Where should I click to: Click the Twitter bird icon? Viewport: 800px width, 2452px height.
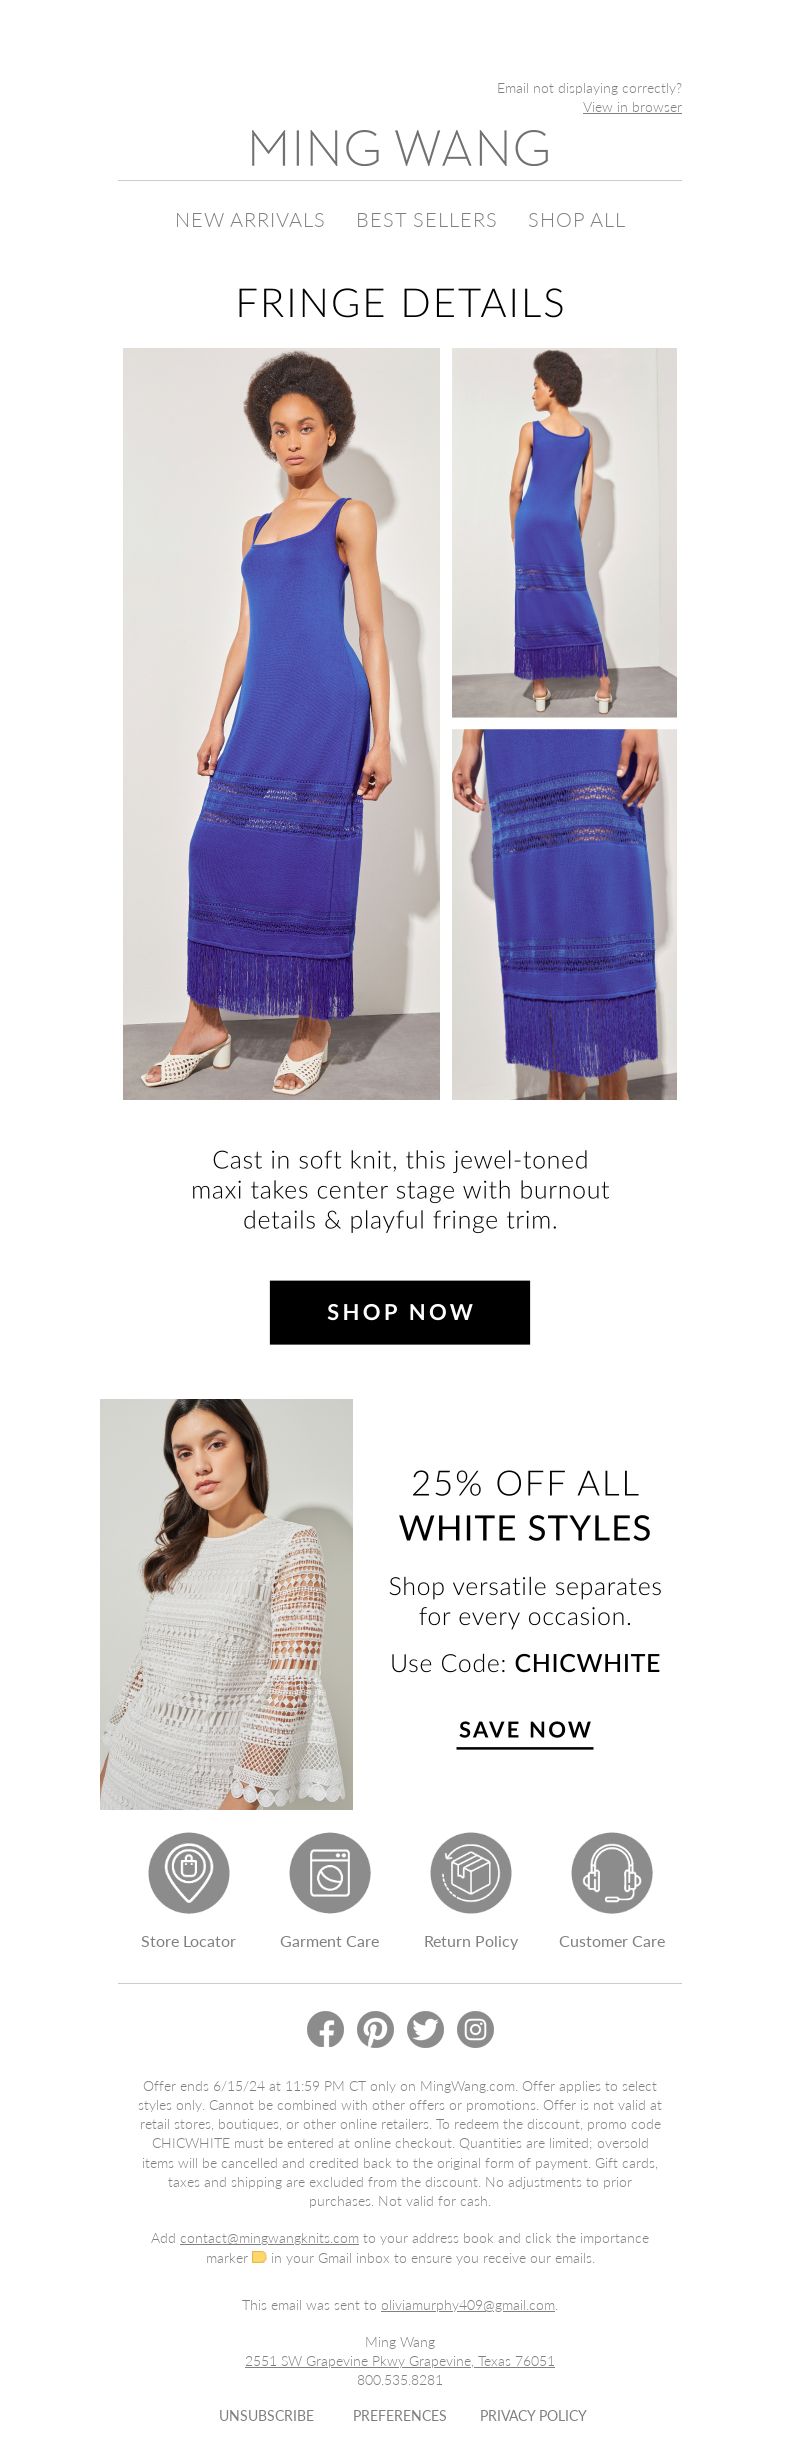click(x=425, y=2029)
